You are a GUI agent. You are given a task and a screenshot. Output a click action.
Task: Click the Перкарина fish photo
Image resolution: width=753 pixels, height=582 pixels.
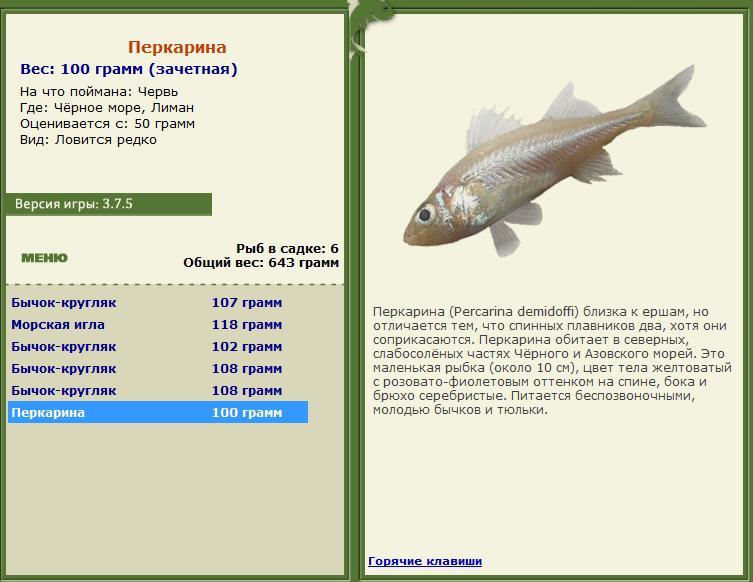point(555,161)
